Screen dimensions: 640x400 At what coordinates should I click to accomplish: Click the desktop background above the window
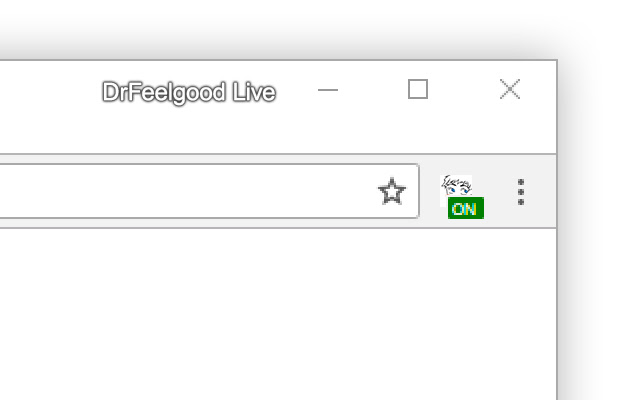click(278, 29)
